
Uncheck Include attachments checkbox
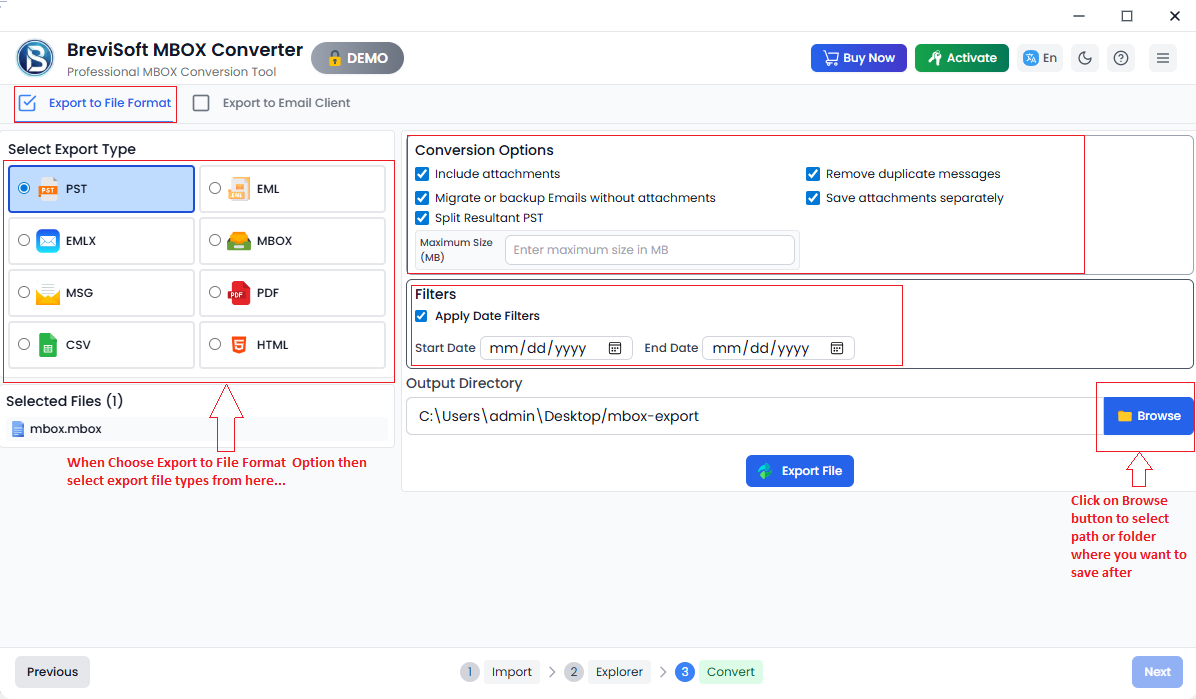pos(422,174)
